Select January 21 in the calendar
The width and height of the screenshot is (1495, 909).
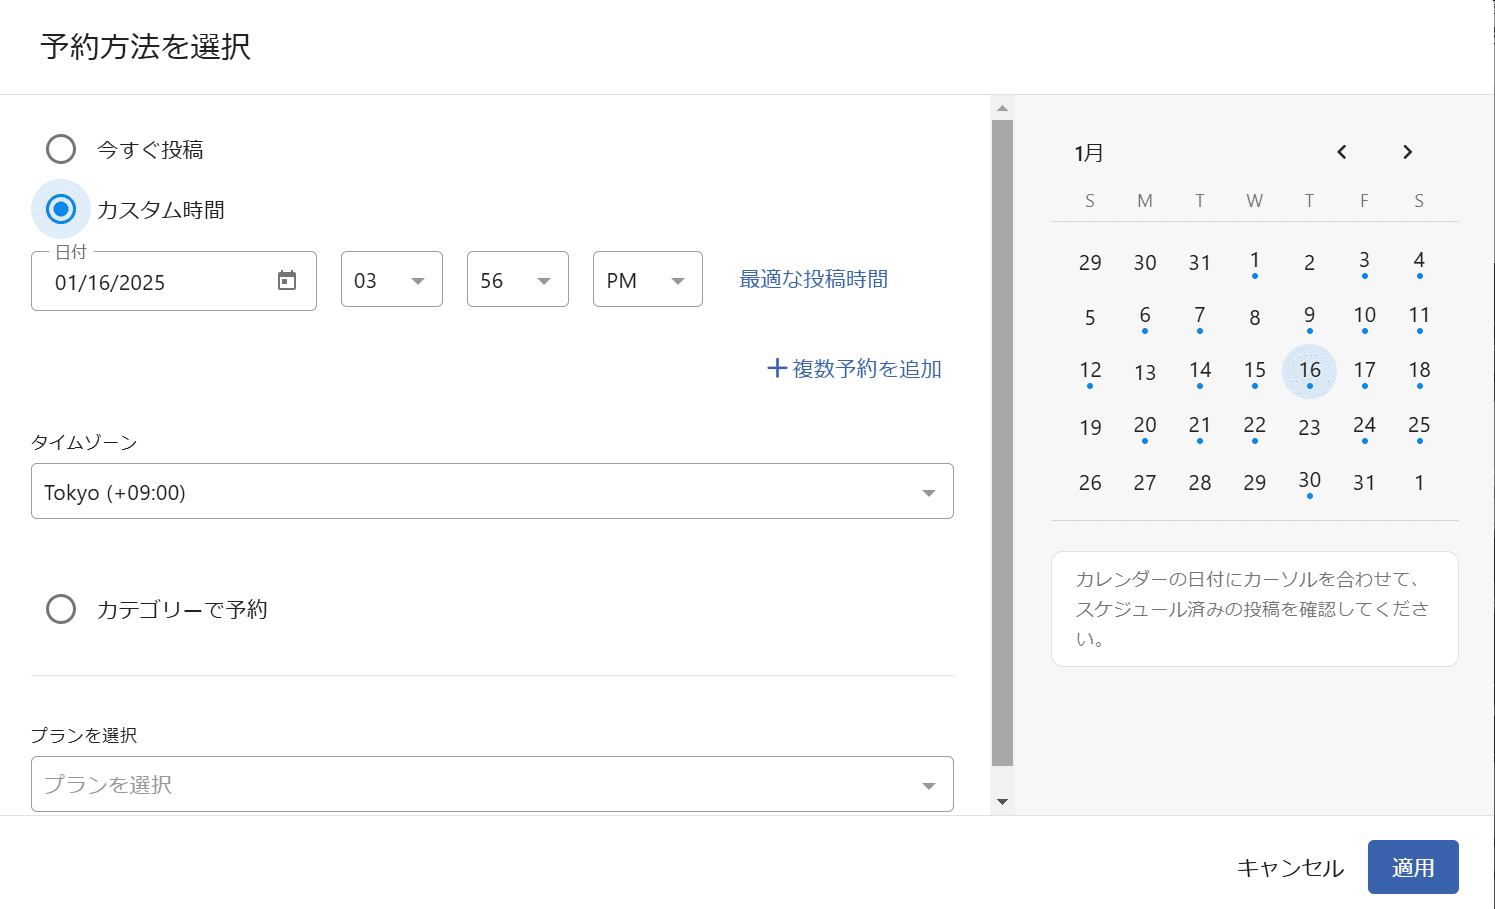tap(1200, 427)
